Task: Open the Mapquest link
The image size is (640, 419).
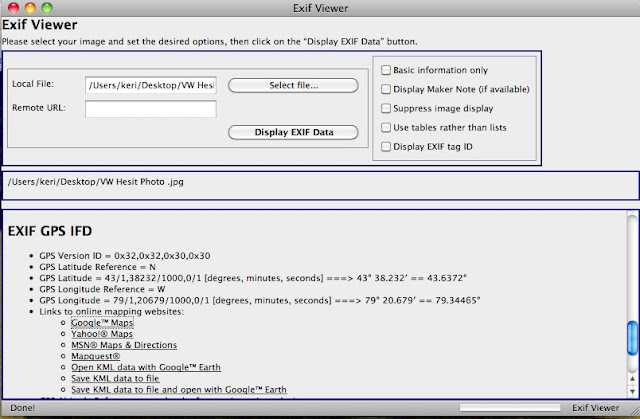Action: [96, 356]
